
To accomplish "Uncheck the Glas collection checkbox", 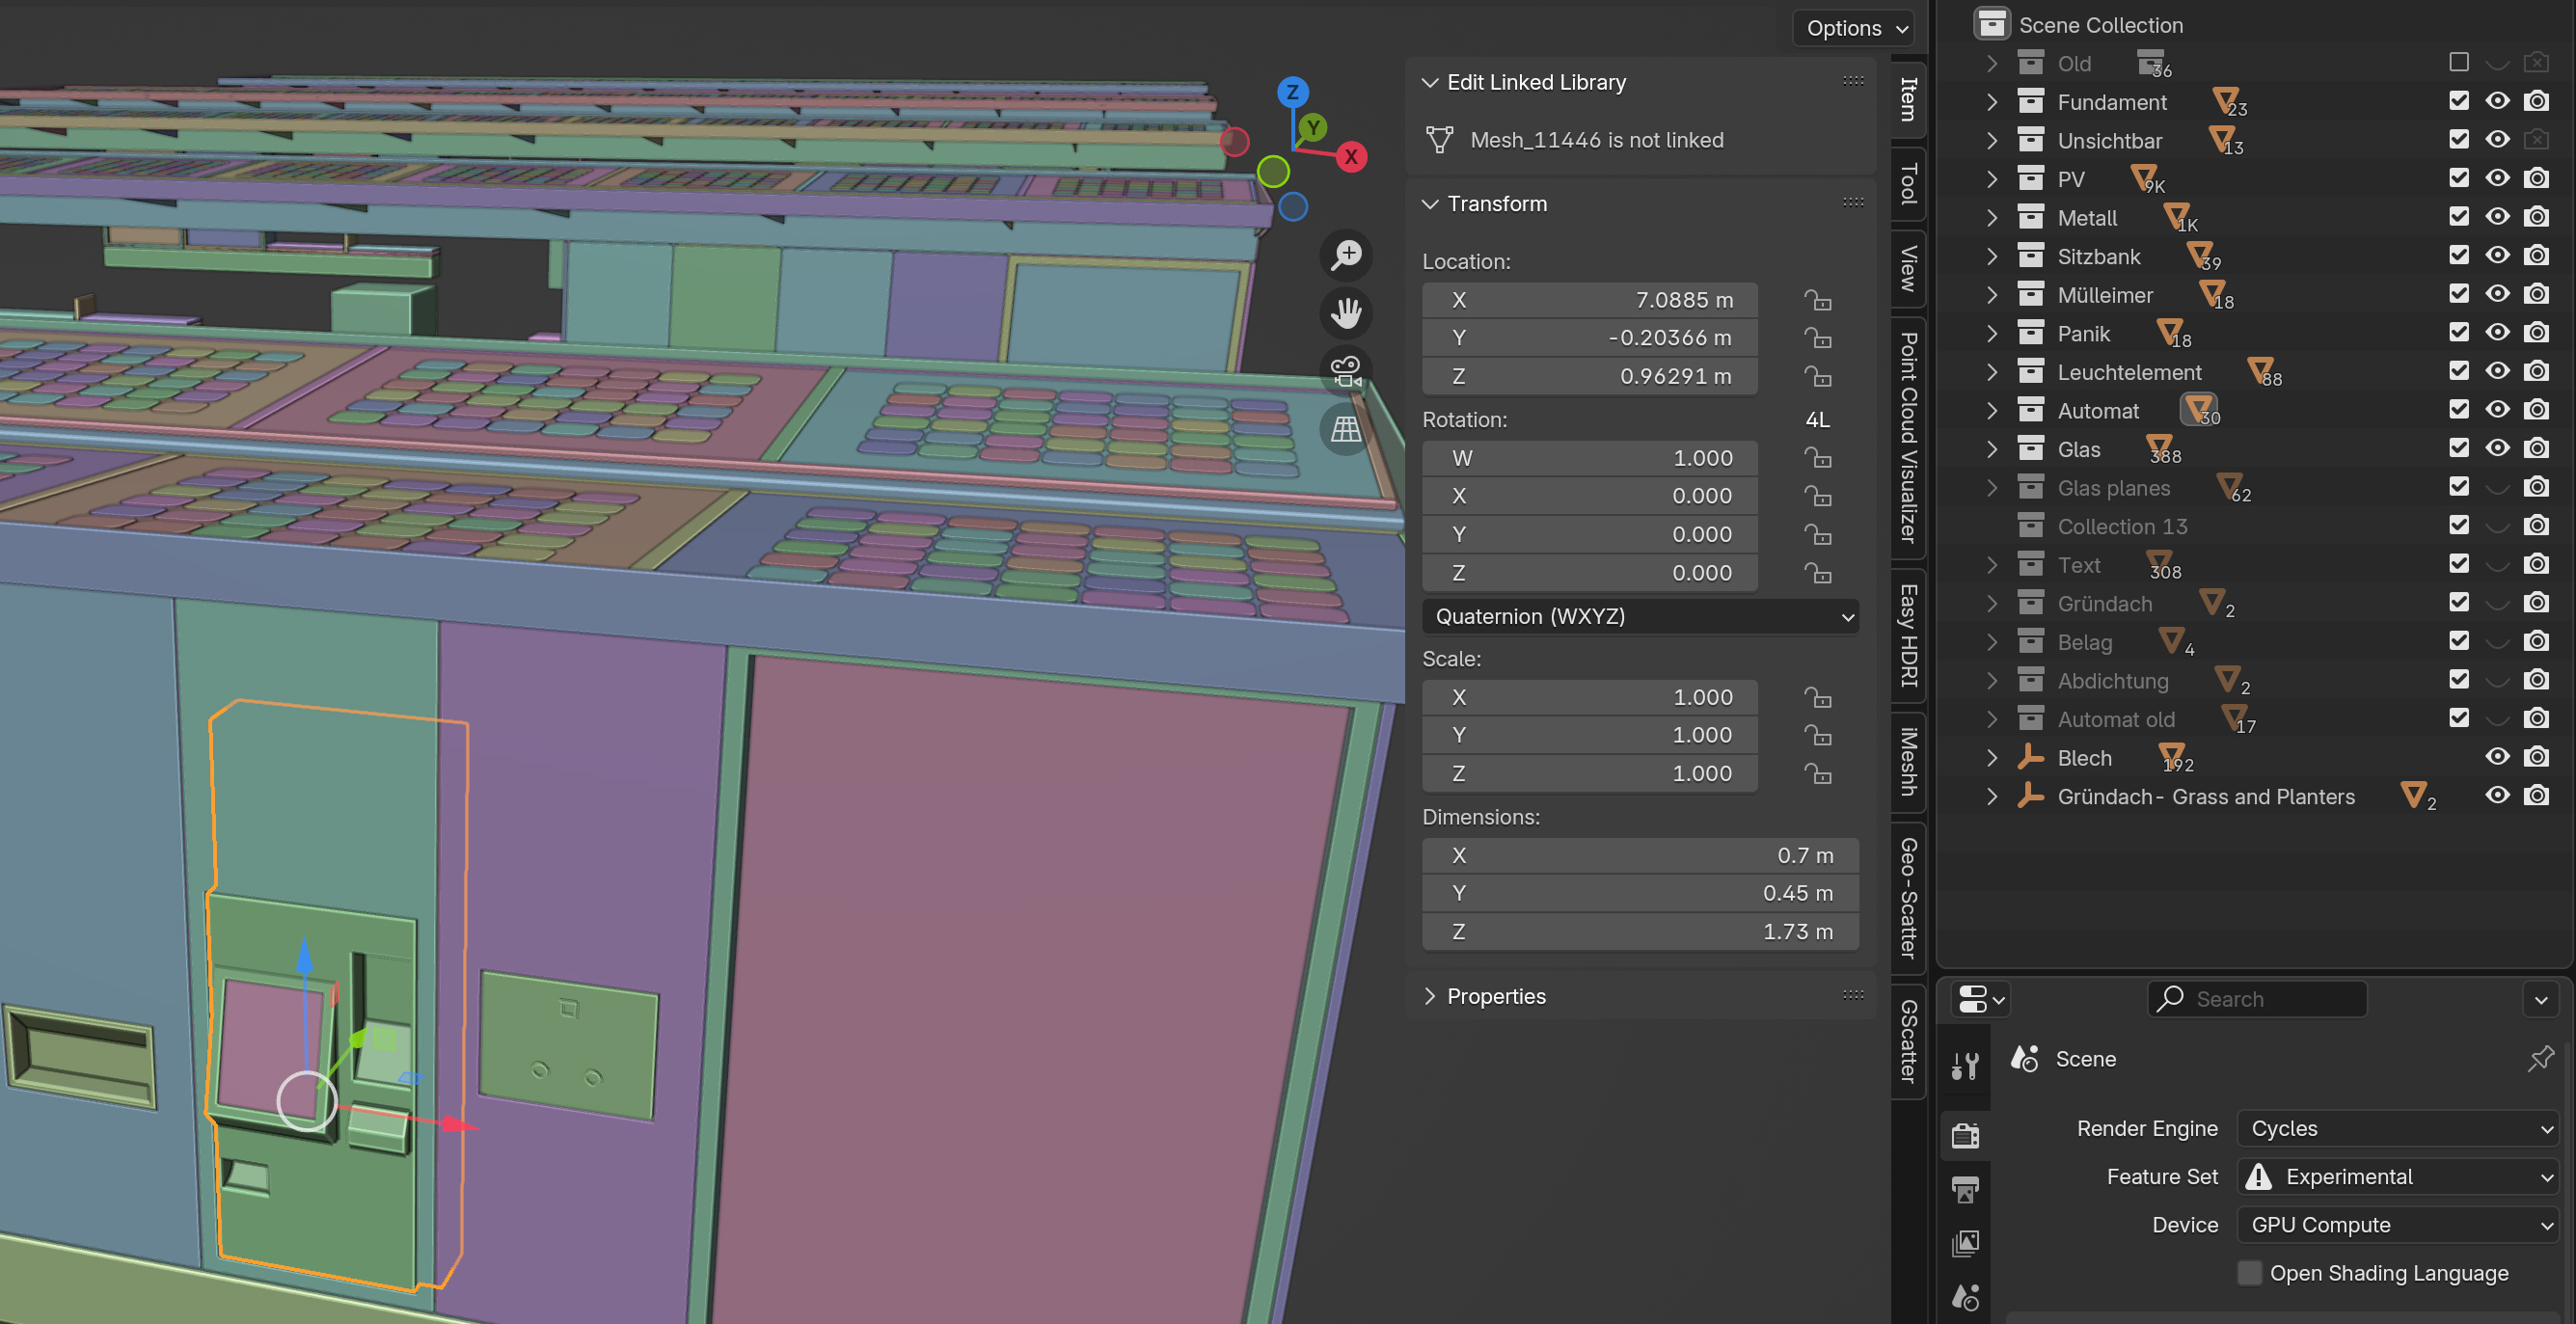I will pyautogui.click(x=2459, y=448).
